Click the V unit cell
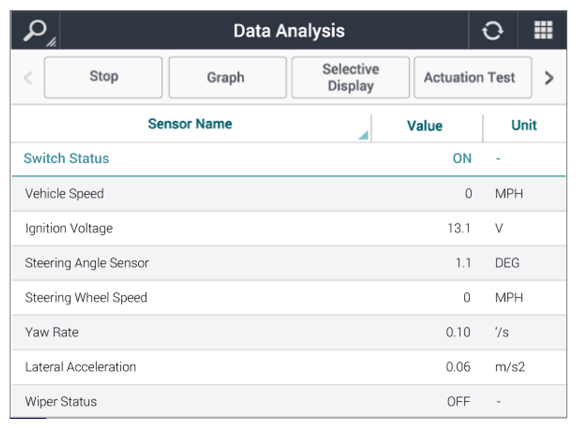Viewport: 578px width, 428px height. (499, 228)
